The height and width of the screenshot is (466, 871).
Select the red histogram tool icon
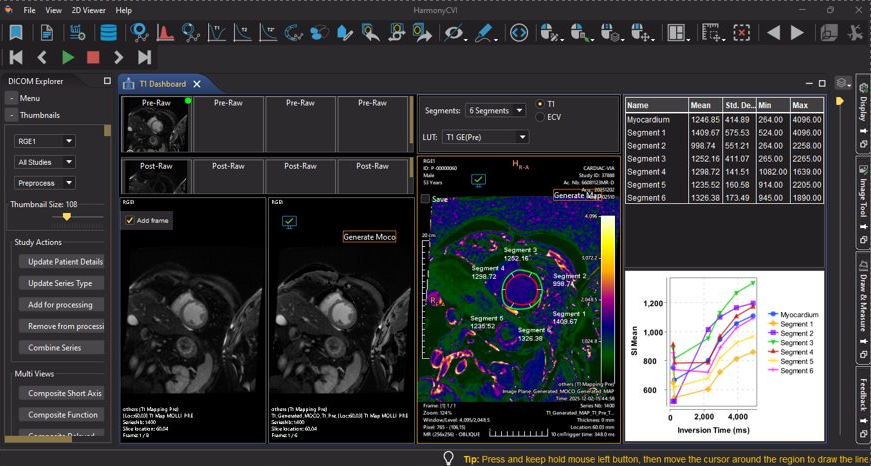coord(166,33)
